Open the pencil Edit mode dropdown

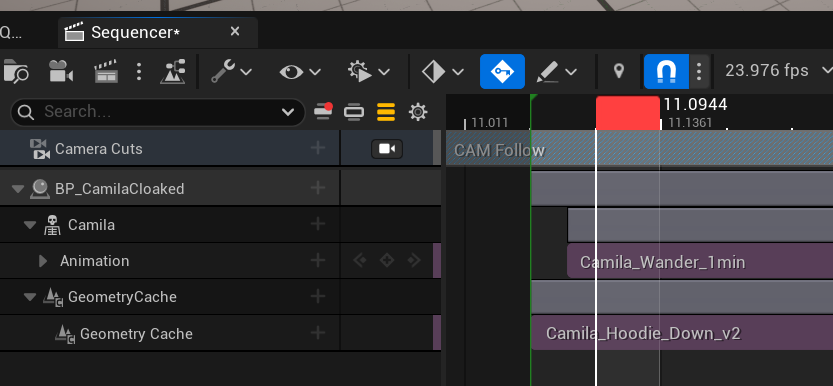click(x=556, y=71)
